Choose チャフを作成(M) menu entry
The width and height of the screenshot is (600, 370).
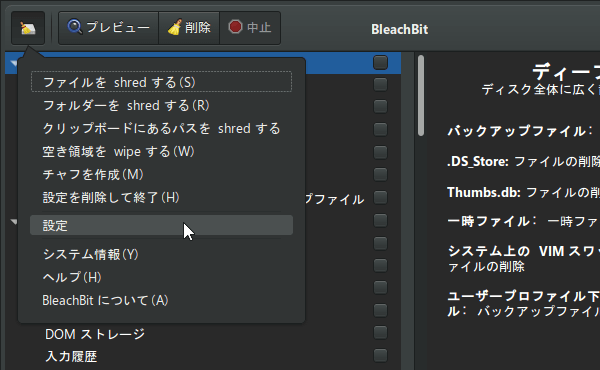161,174
